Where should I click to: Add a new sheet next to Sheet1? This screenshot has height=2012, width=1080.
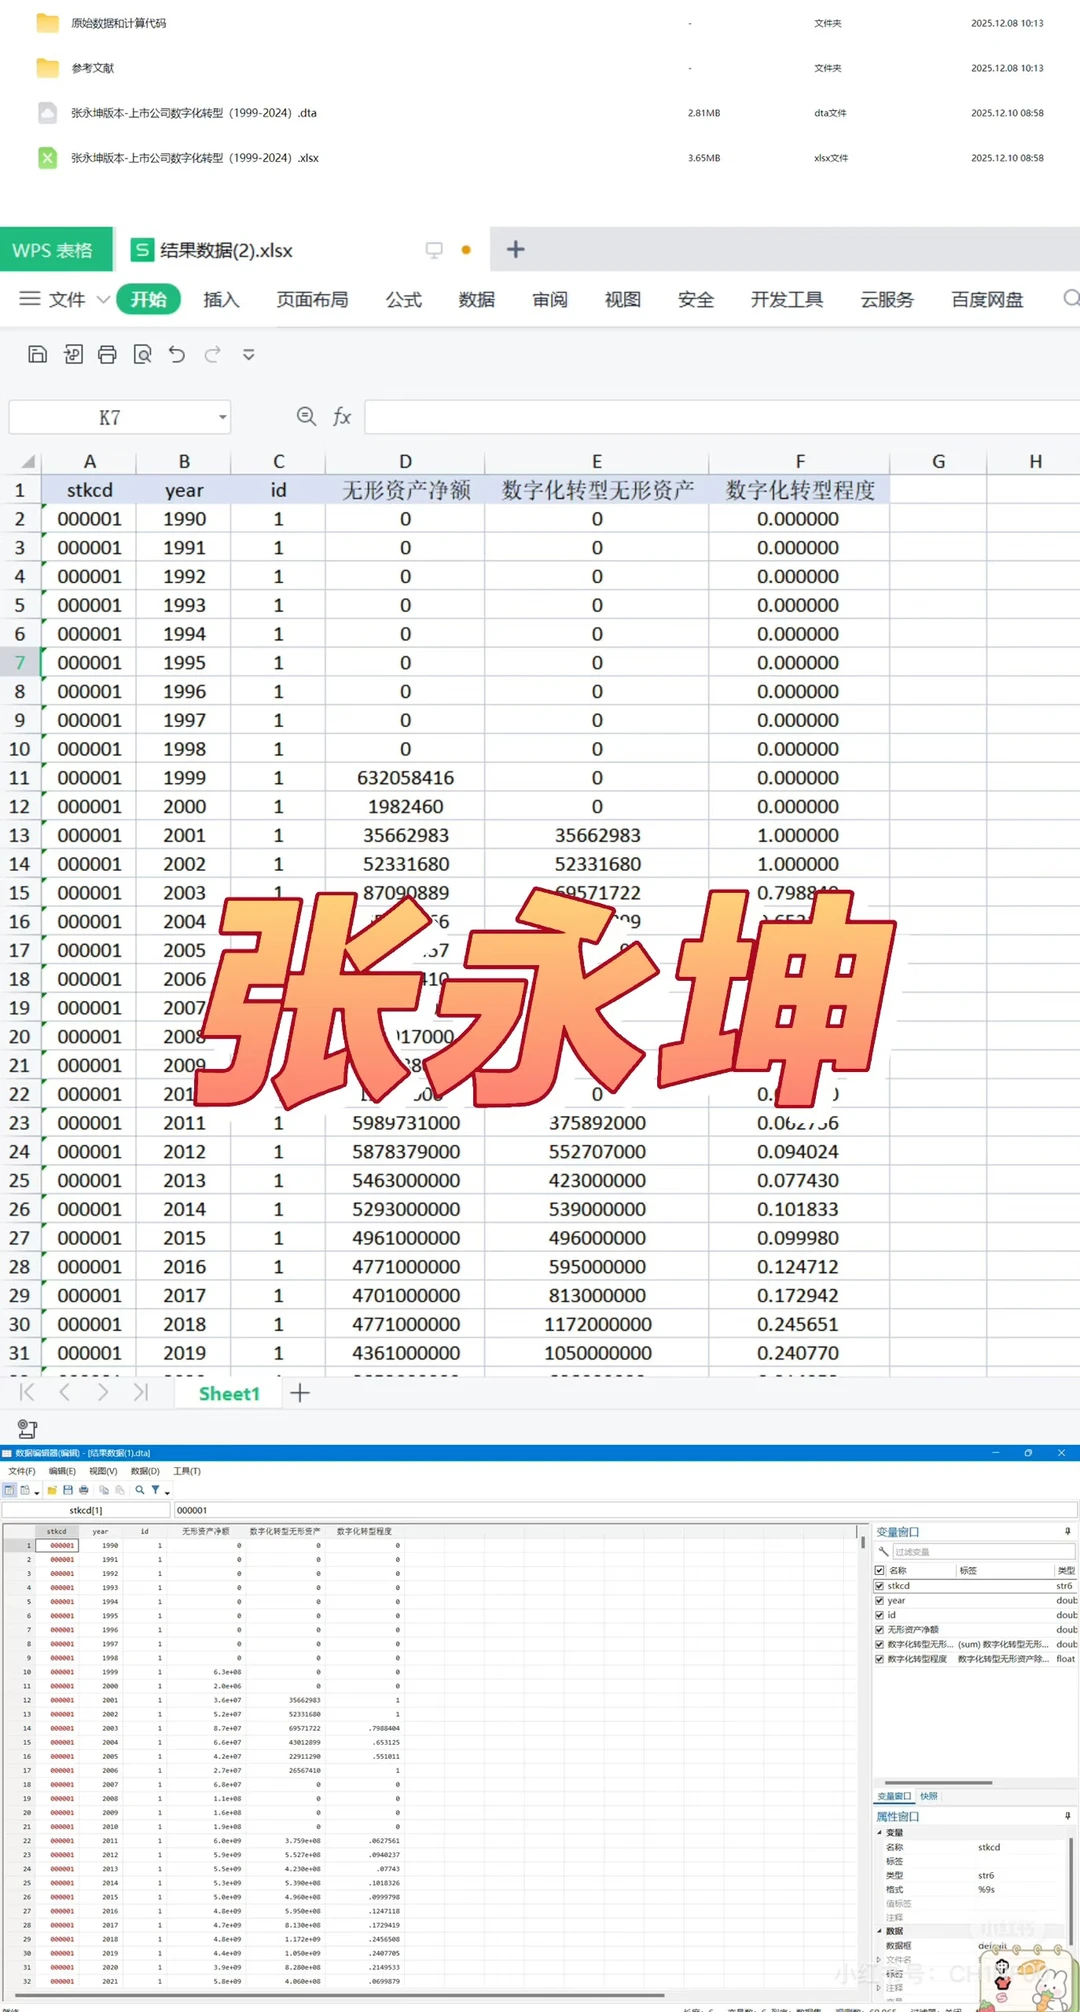(x=299, y=1393)
